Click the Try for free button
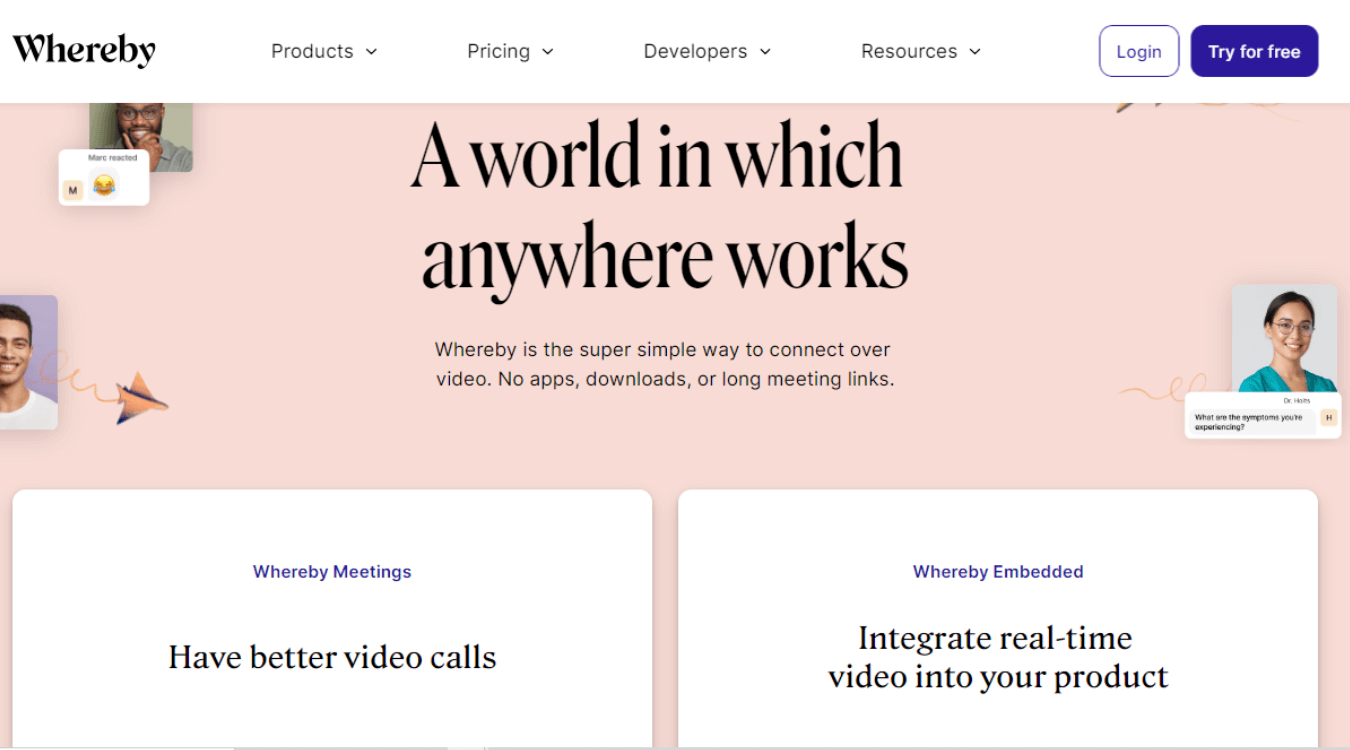This screenshot has height=750, width=1350. coord(1254,51)
